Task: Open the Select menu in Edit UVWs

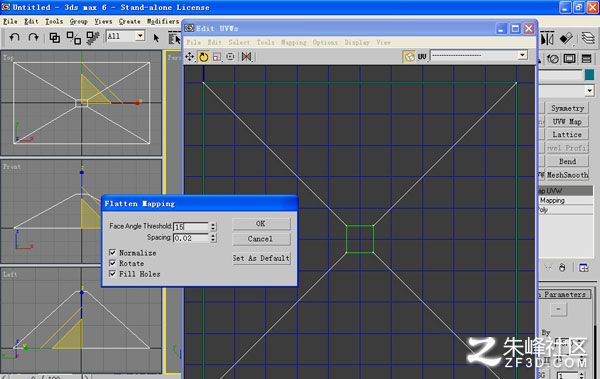Action: pyautogui.click(x=239, y=42)
